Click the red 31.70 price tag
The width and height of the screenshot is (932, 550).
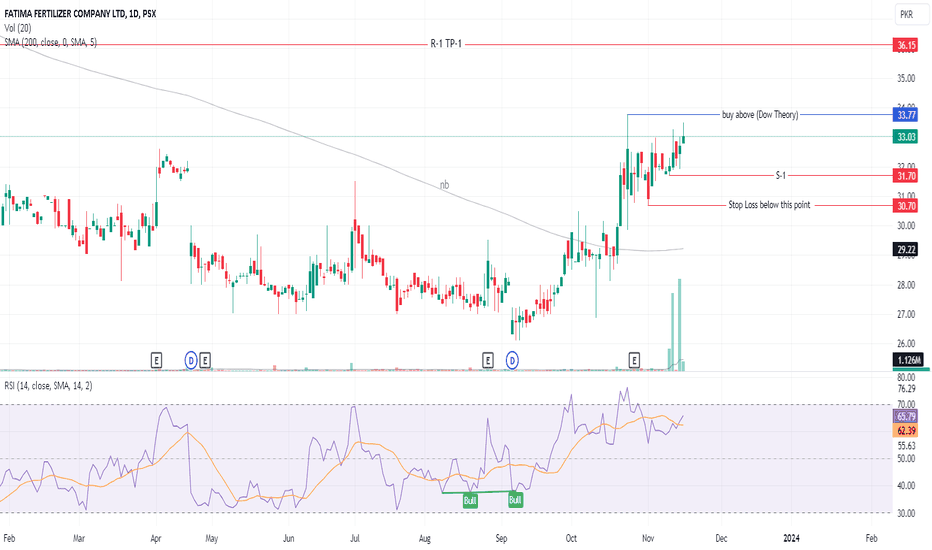click(906, 176)
